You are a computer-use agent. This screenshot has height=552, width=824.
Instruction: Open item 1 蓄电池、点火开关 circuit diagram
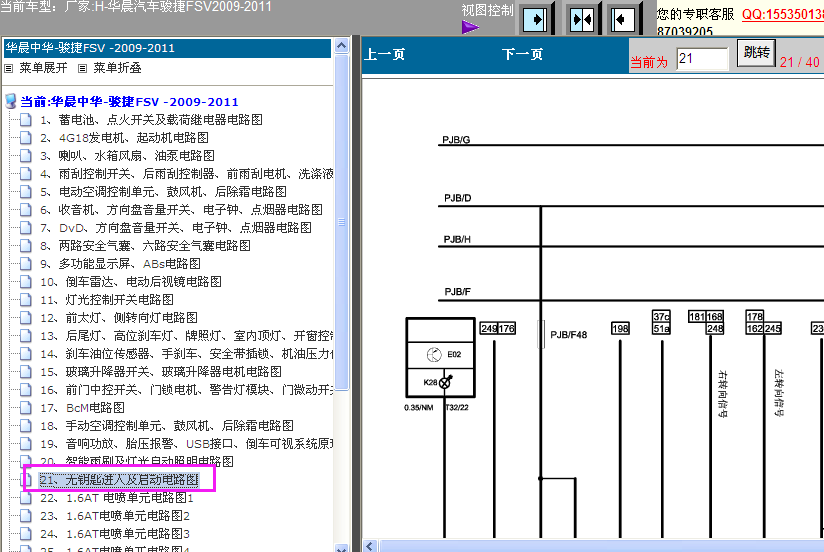pyautogui.click(x=151, y=120)
